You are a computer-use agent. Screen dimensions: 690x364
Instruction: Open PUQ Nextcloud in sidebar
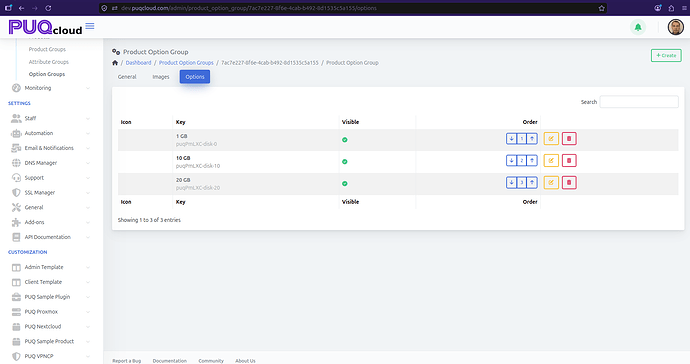[x=43, y=327]
